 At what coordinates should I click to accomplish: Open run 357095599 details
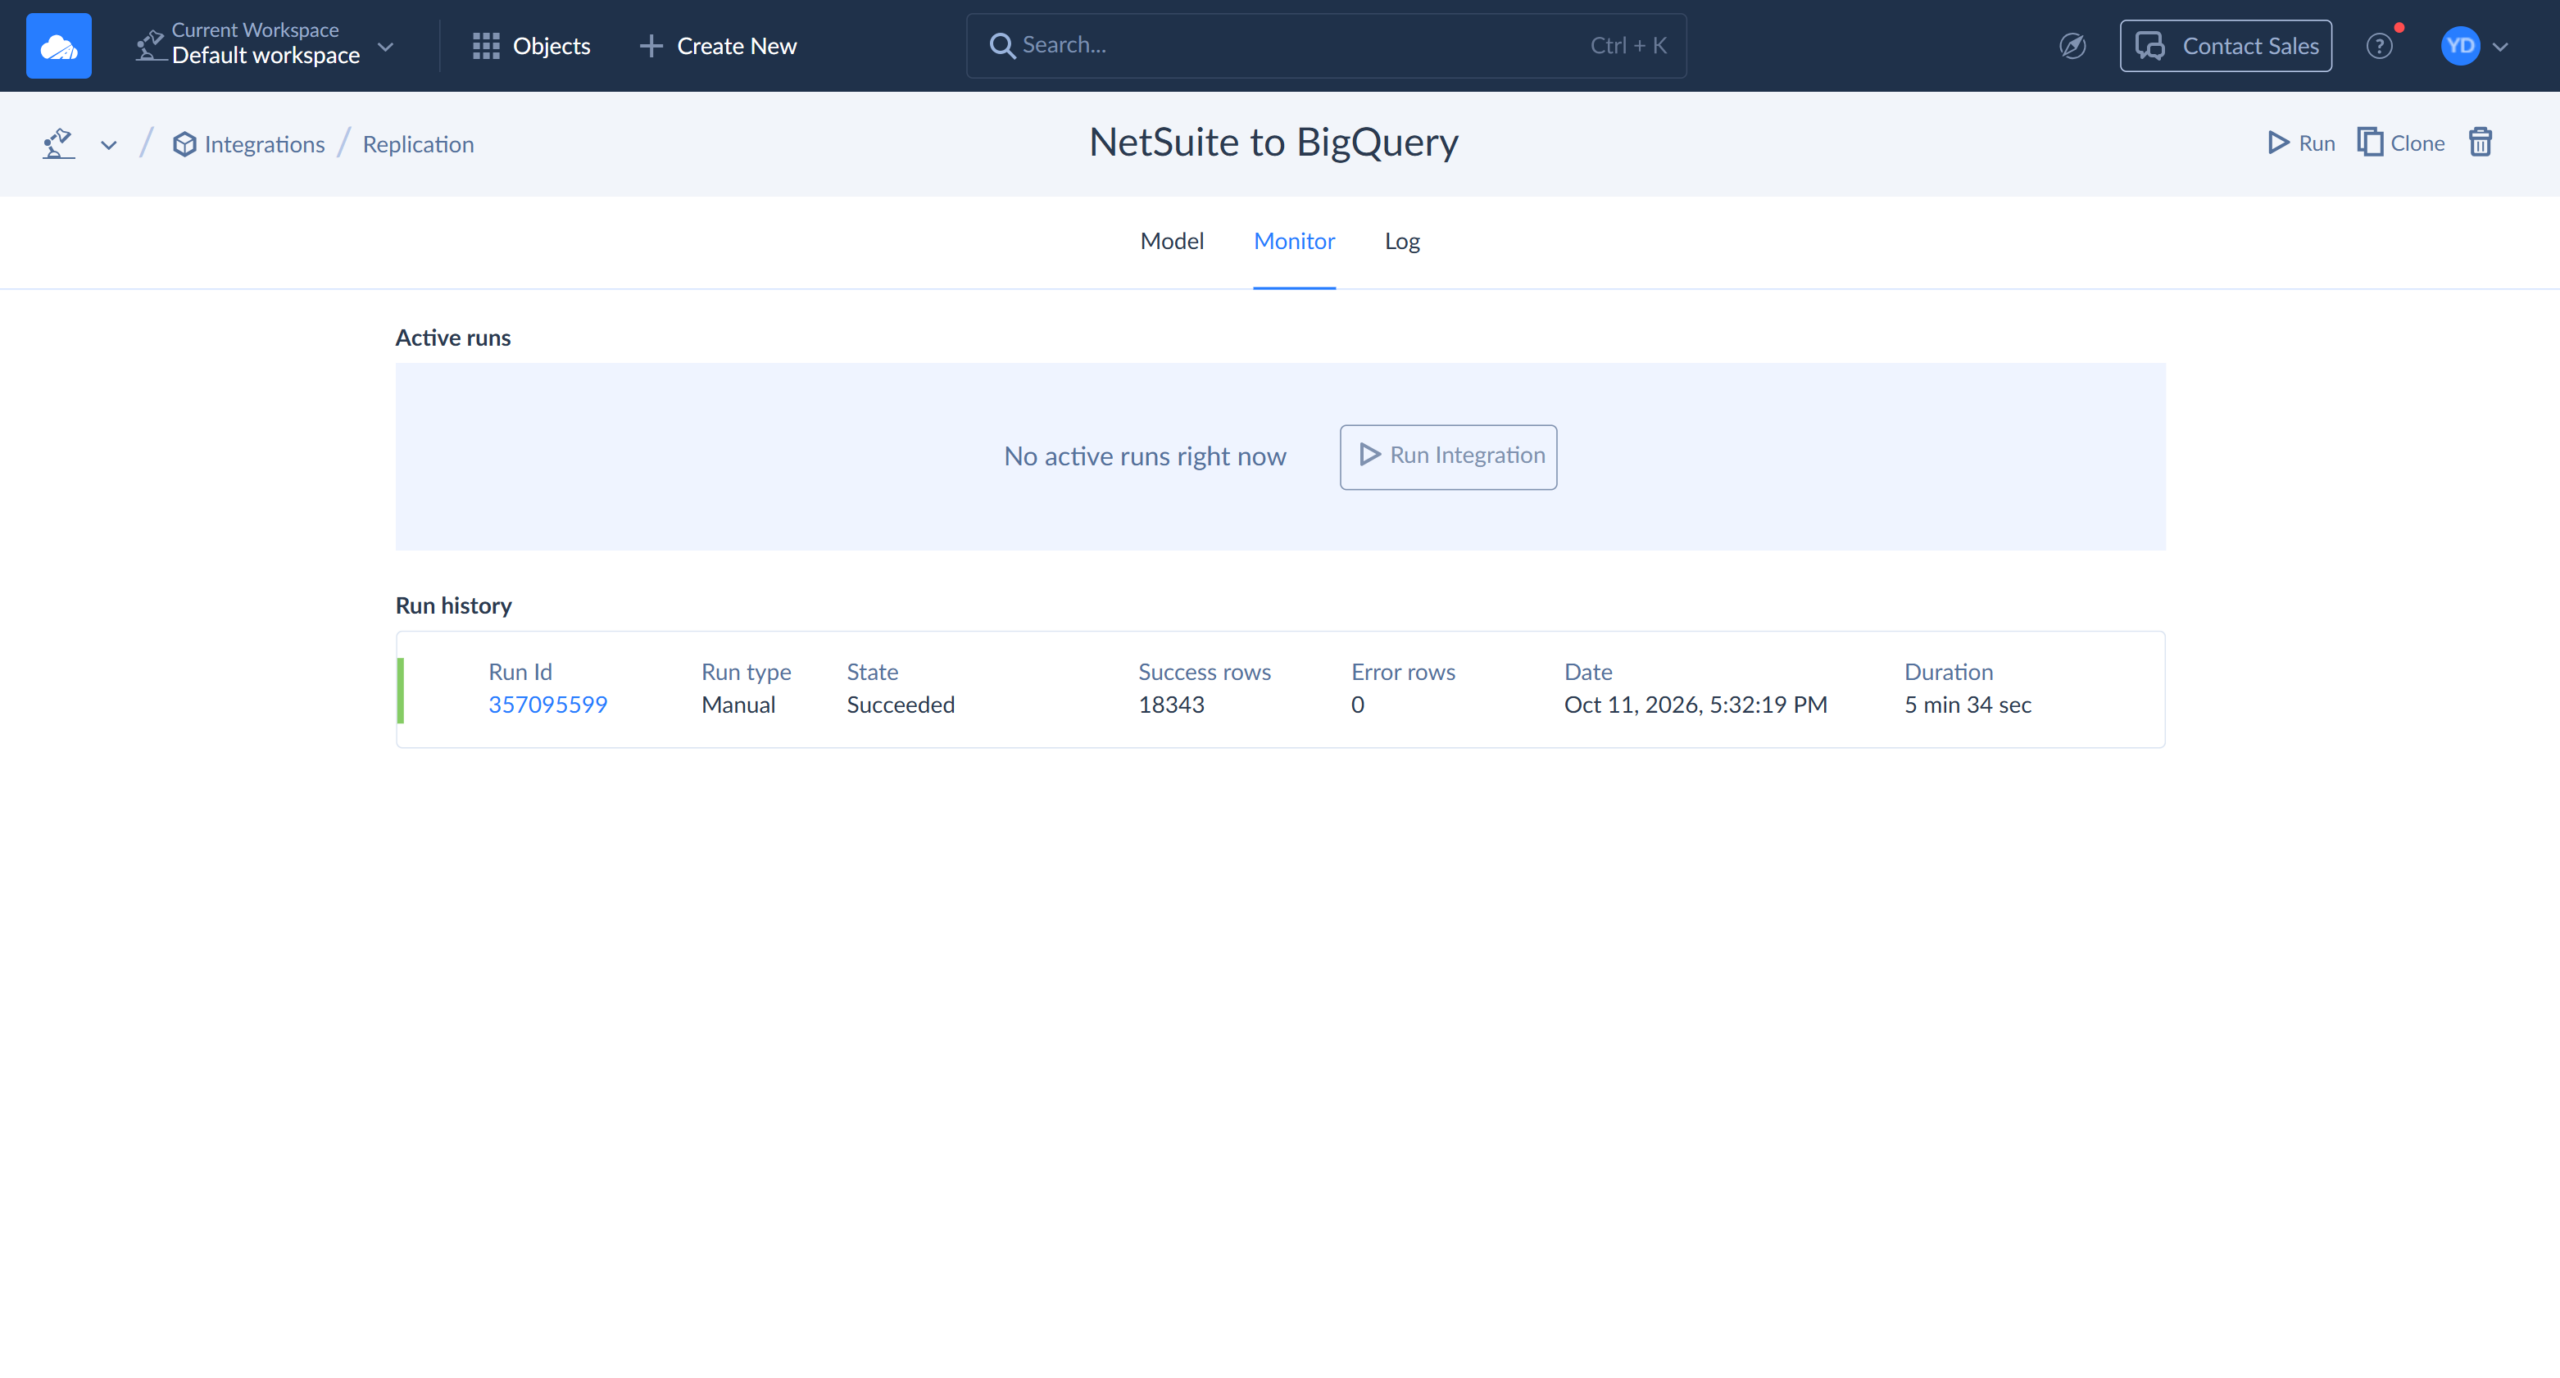[x=548, y=705]
